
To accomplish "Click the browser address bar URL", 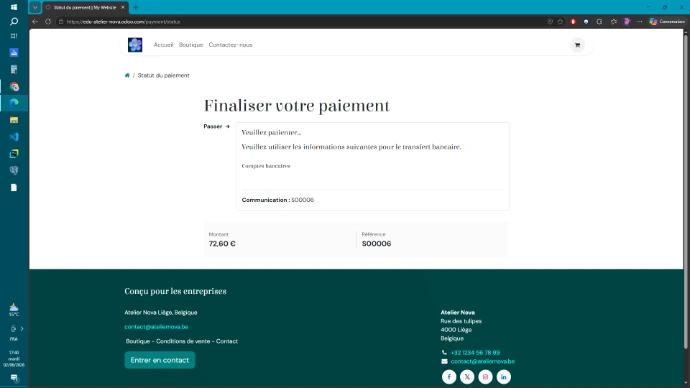I will pyautogui.click(x=124, y=22).
